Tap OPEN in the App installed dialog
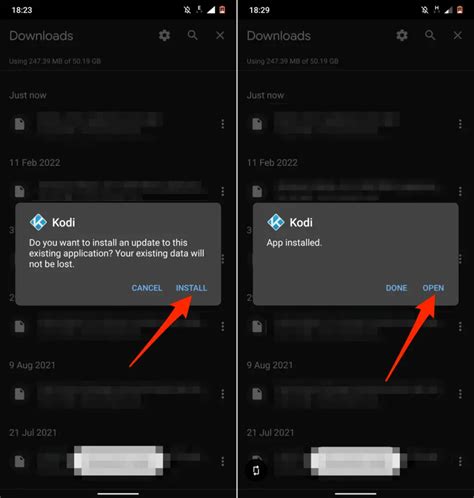This screenshot has width=474, height=498. pyautogui.click(x=433, y=288)
